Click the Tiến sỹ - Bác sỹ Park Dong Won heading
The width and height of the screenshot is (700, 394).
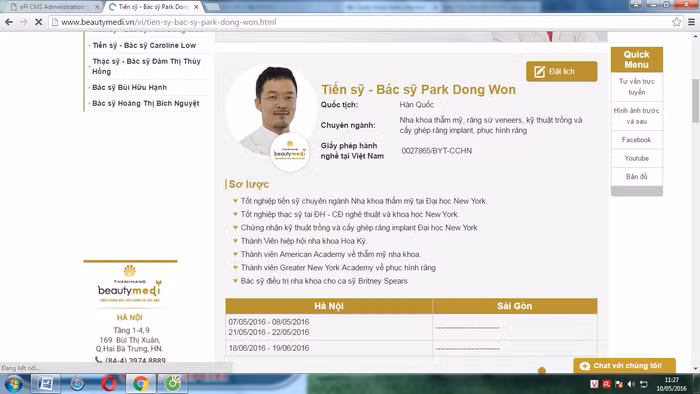coord(418,89)
